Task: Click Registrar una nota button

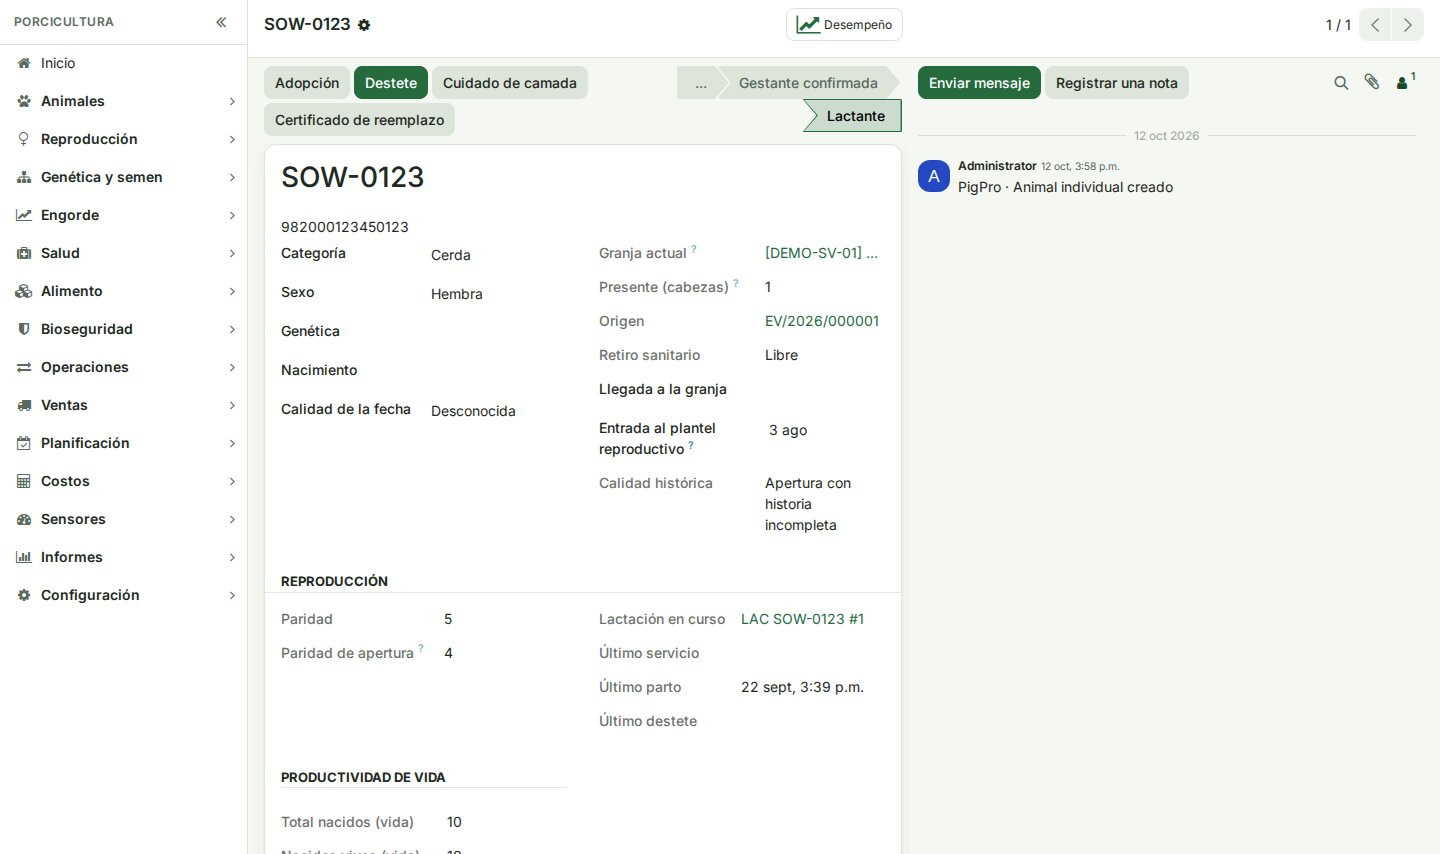Action: [1117, 83]
